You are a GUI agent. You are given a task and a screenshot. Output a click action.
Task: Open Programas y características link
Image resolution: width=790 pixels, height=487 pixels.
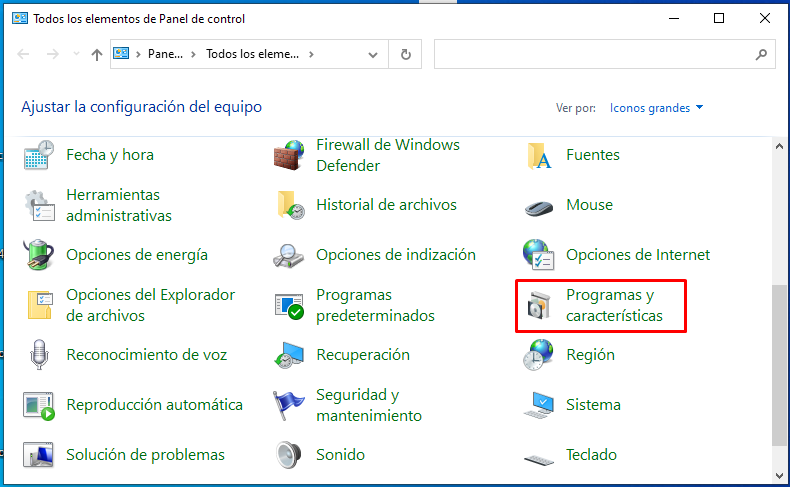pyautogui.click(x=614, y=305)
